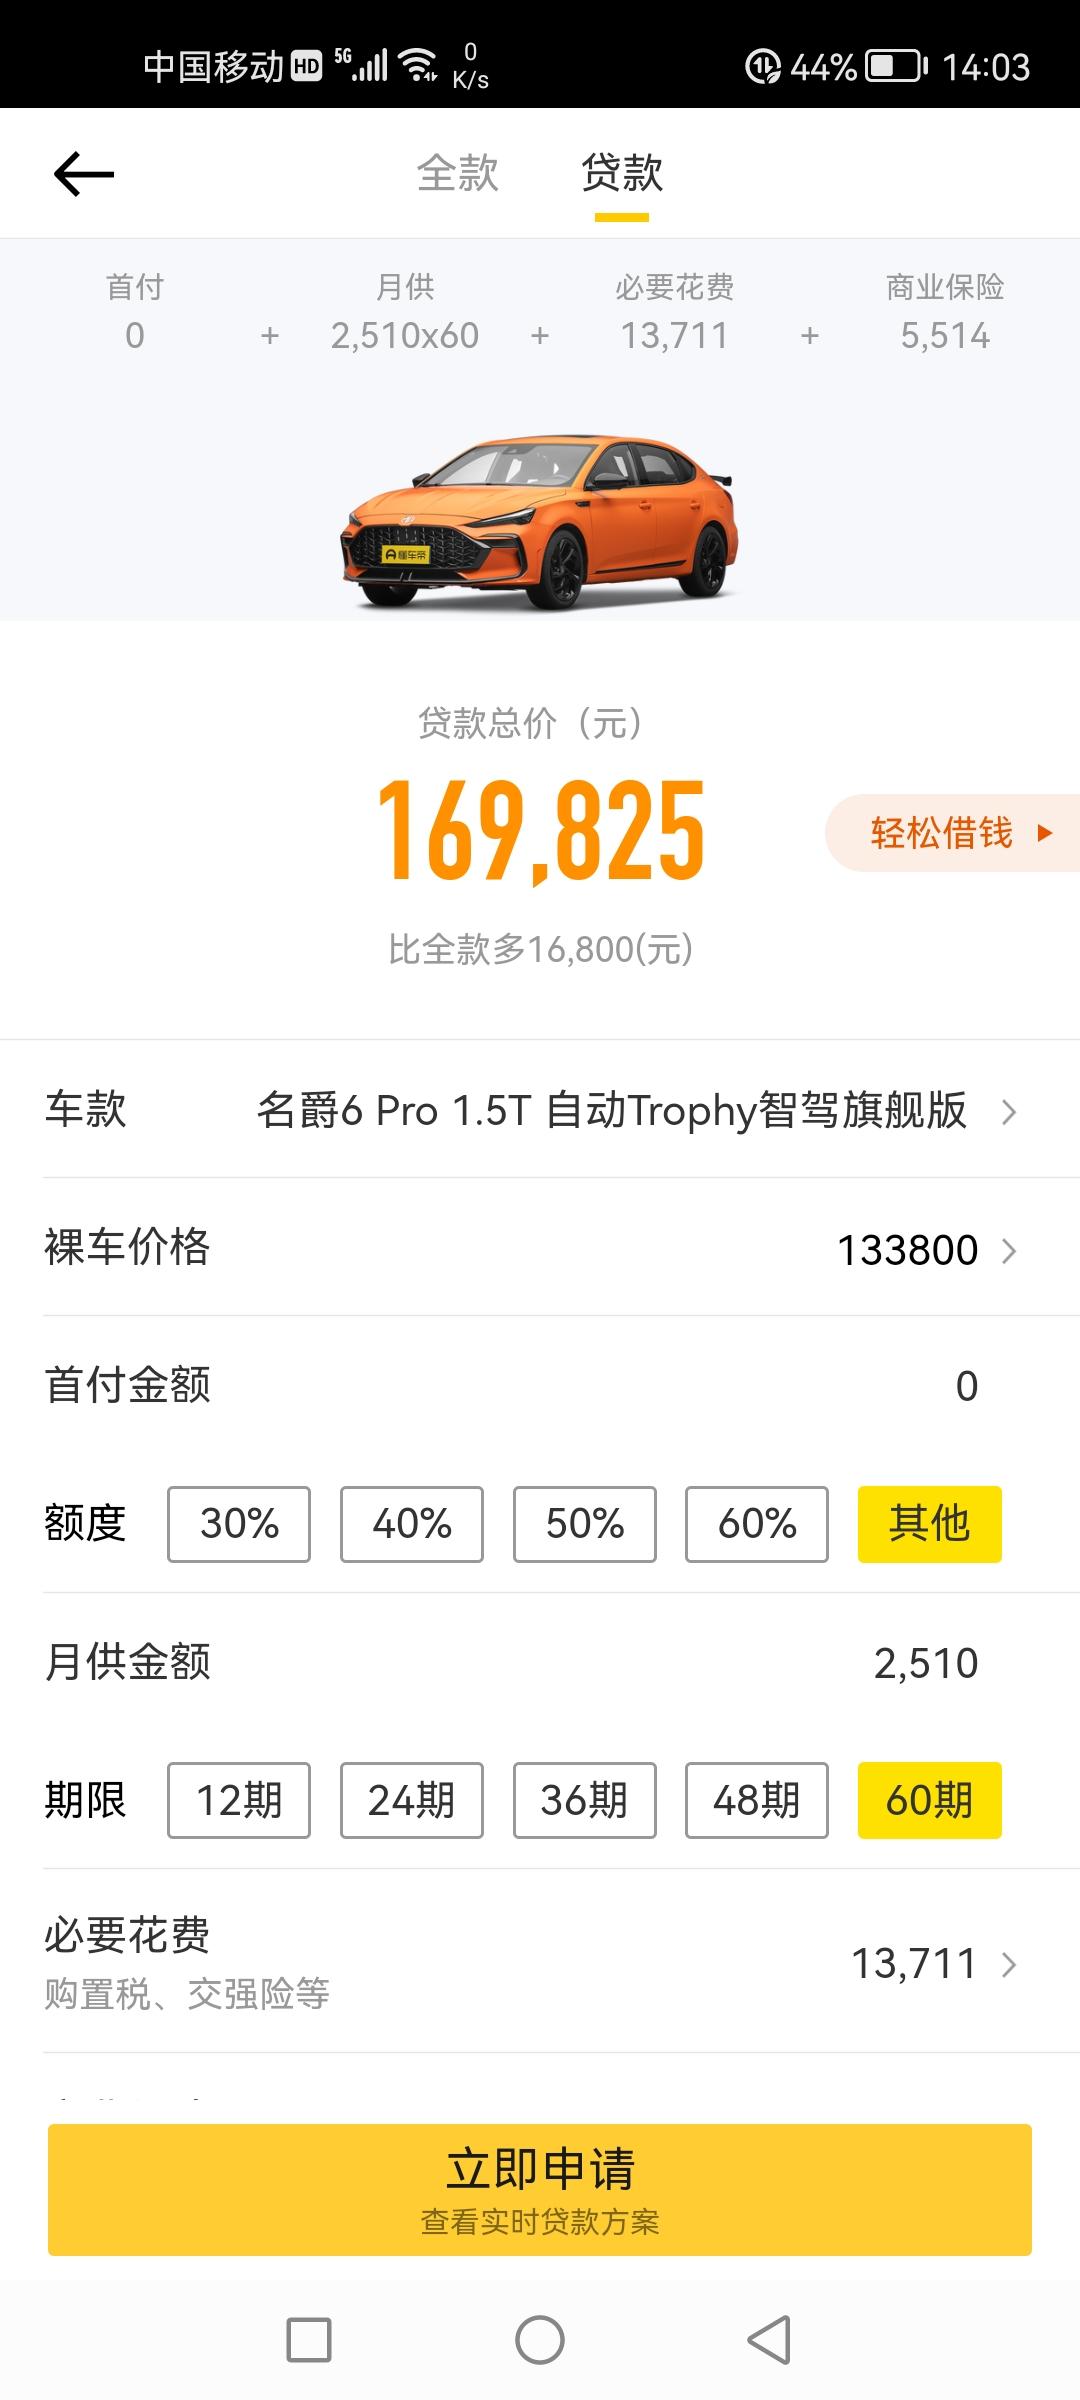Image resolution: width=1080 pixels, height=2400 pixels.
Task: Tap the back arrow icon
Action: [84, 174]
